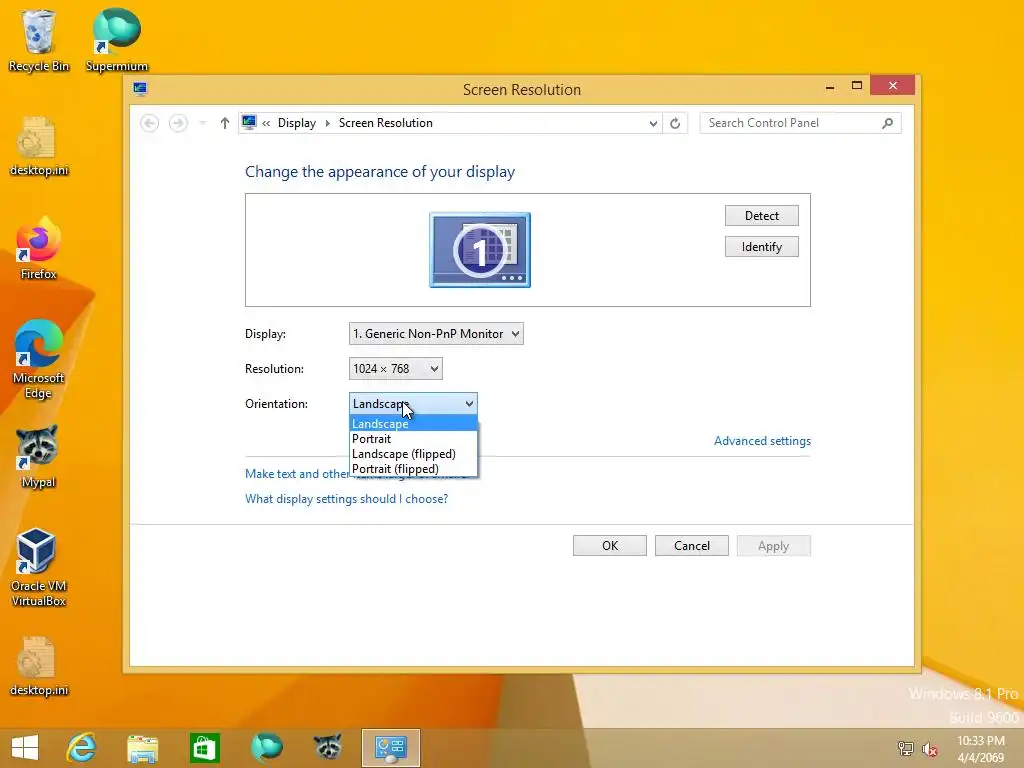
Task: Open Microsoft Edge desktop shortcut
Action: [x=39, y=359]
